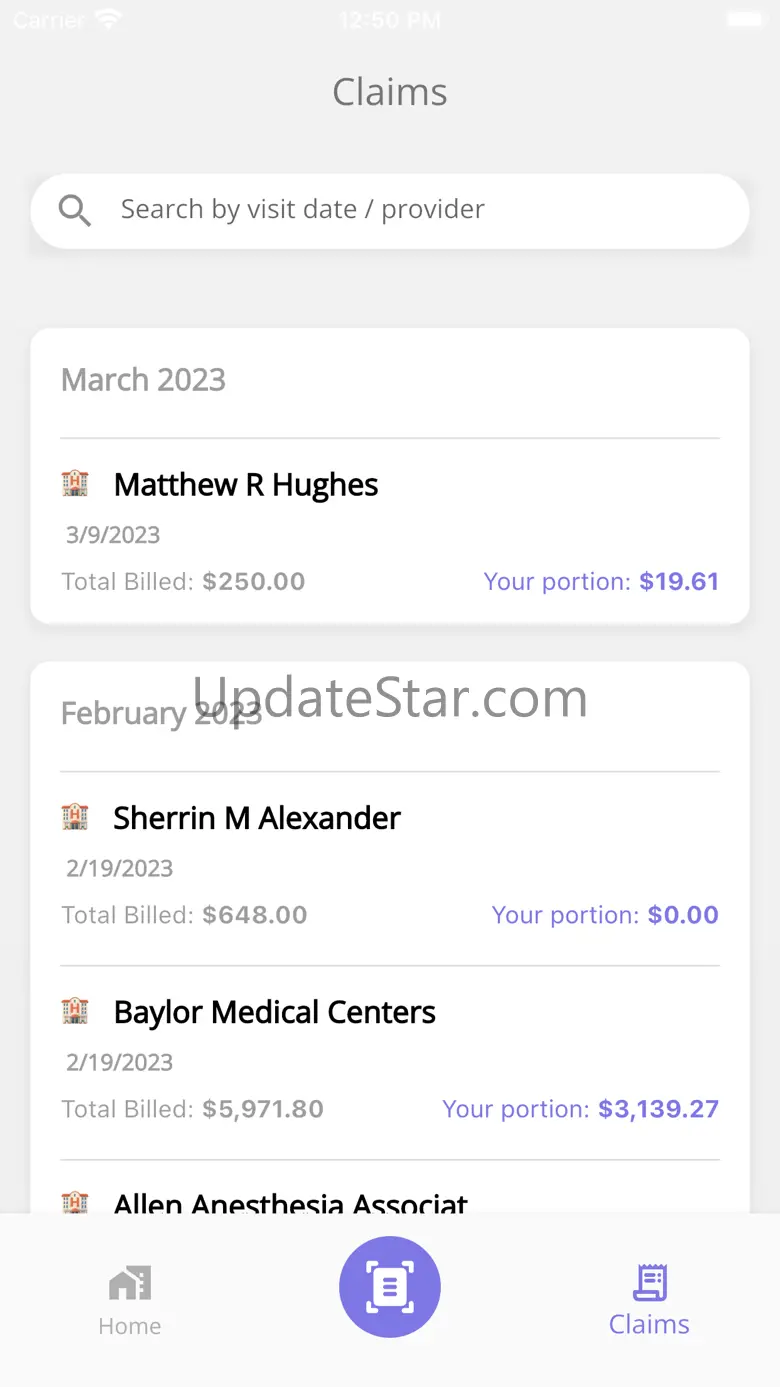Switch to the Home tab label
The height and width of the screenshot is (1387, 780).
pyautogui.click(x=130, y=1326)
